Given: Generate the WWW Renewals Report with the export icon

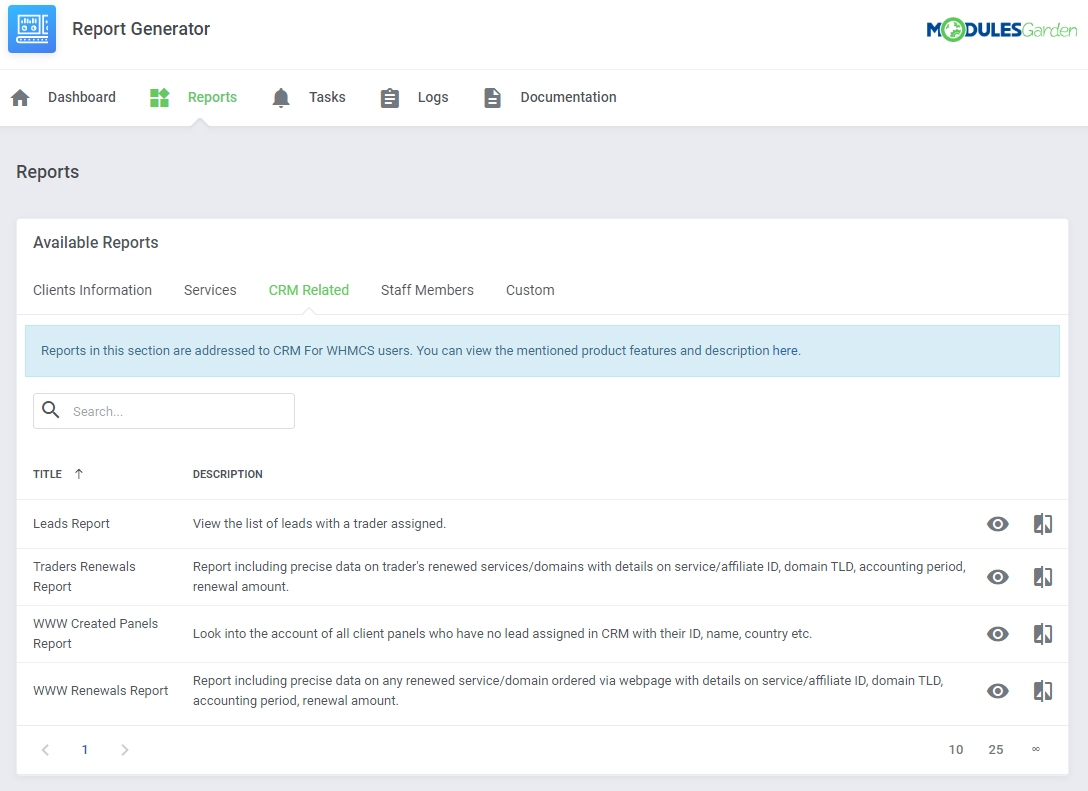Looking at the screenshot, I should pos(1043,690).
